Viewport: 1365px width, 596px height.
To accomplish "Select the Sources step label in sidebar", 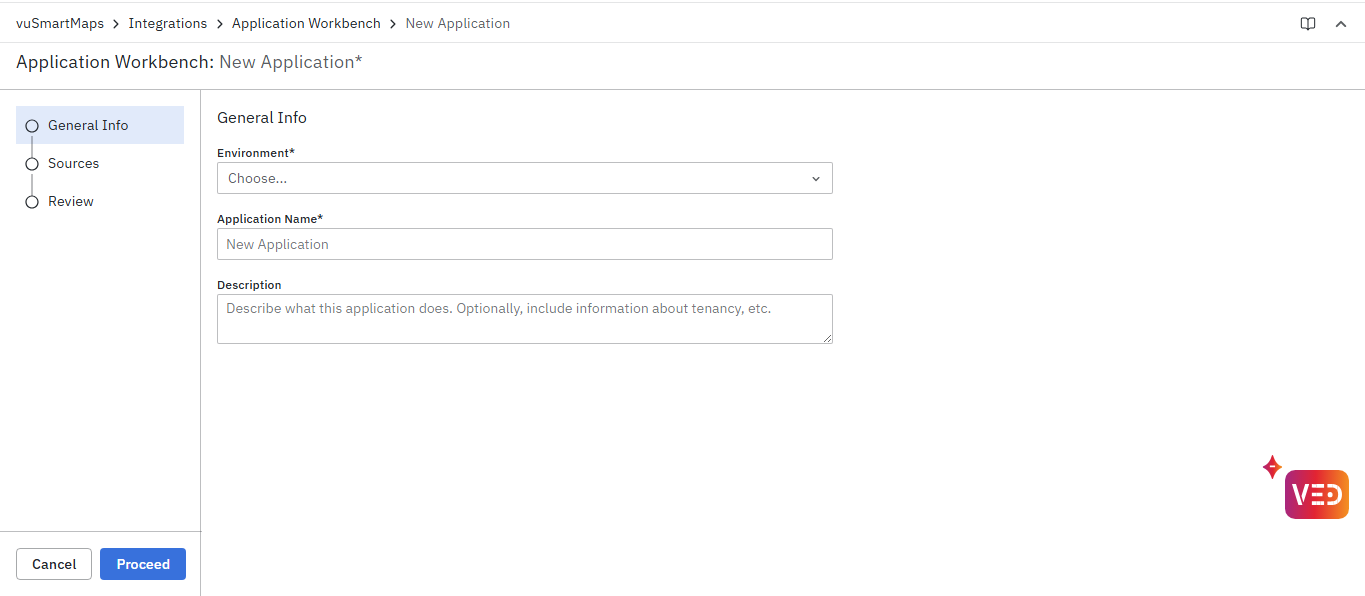I will (74, 164).
